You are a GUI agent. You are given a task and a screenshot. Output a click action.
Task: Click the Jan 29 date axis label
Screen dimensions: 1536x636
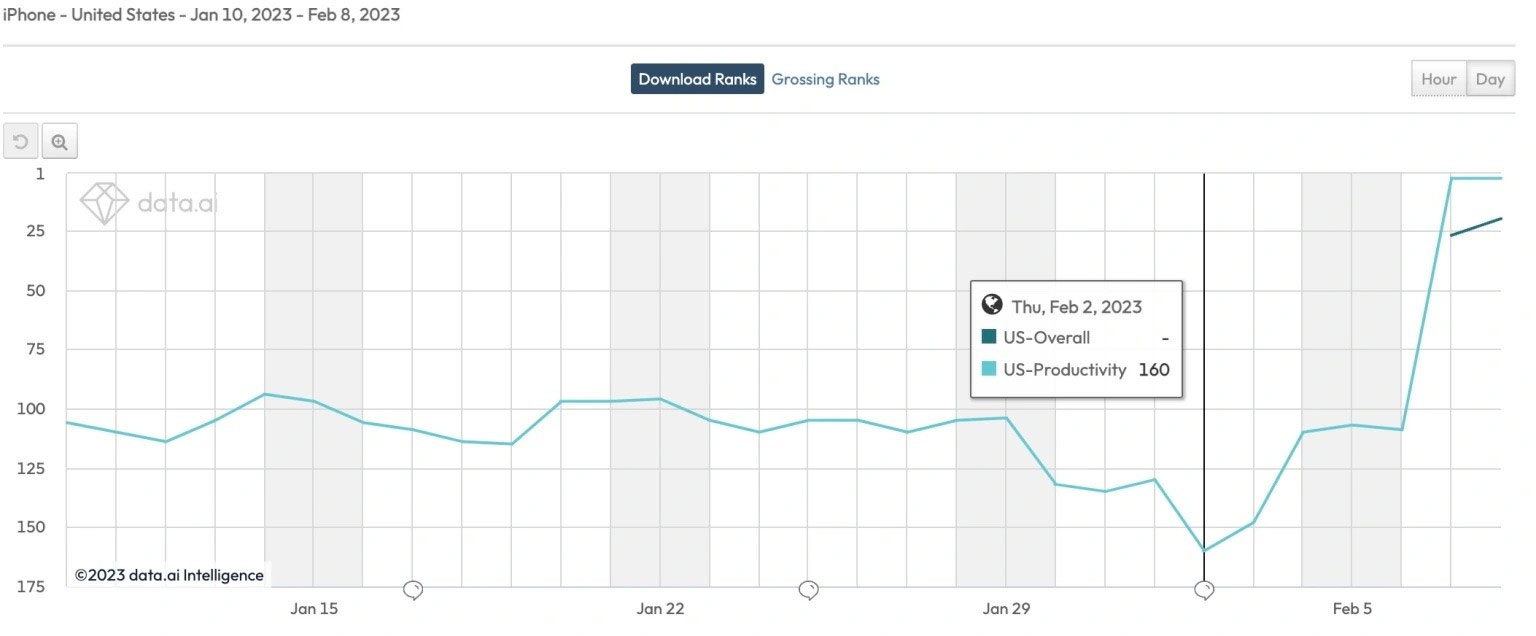[x=1006, y=609]
